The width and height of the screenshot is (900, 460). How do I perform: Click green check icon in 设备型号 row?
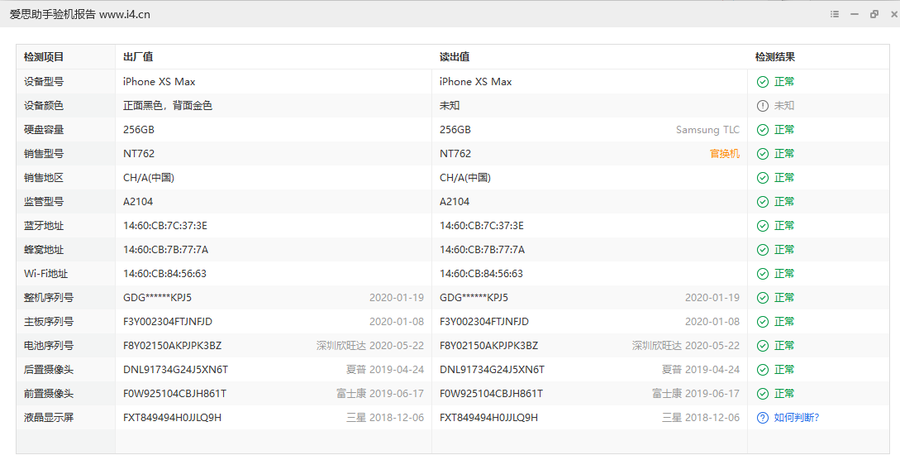coord(762,82)
